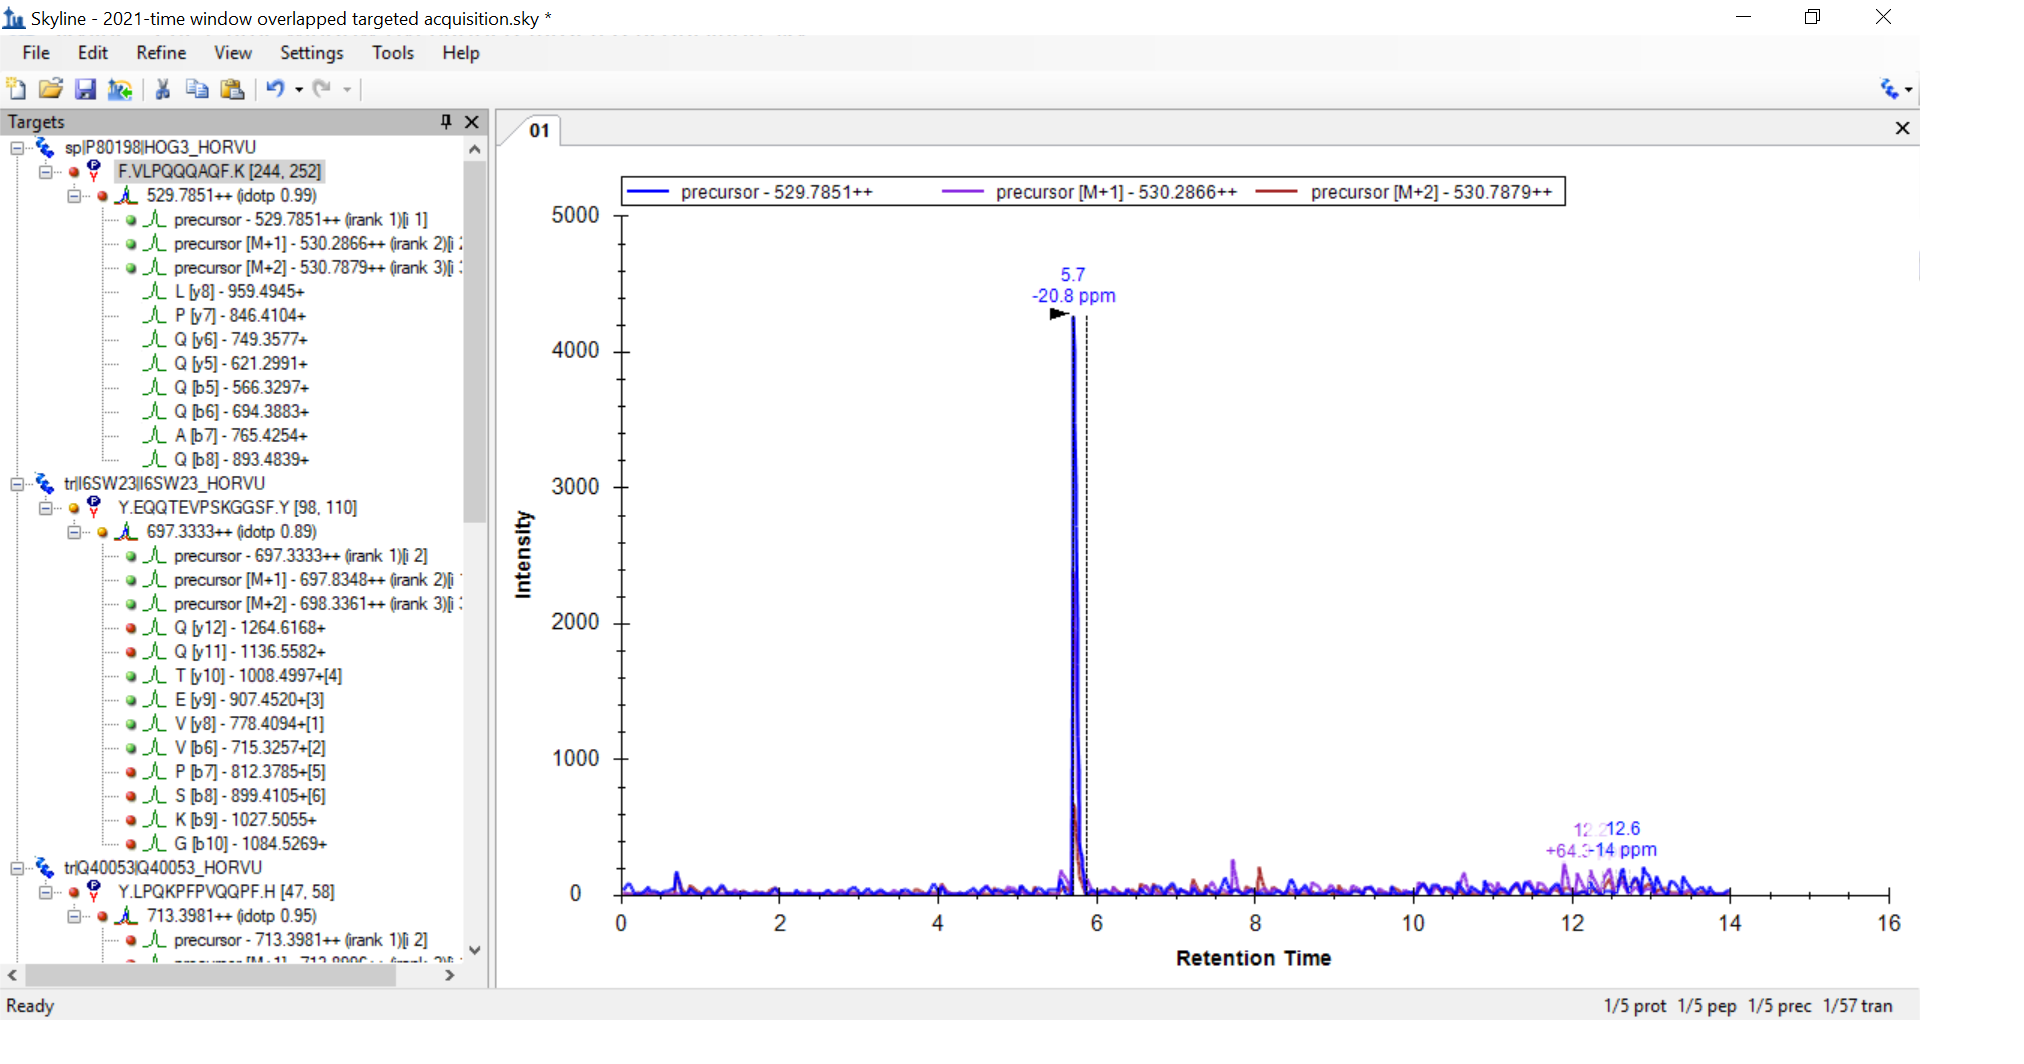
Task: Save the document with the floppy disk icon
Action: [x=85, y=89]
